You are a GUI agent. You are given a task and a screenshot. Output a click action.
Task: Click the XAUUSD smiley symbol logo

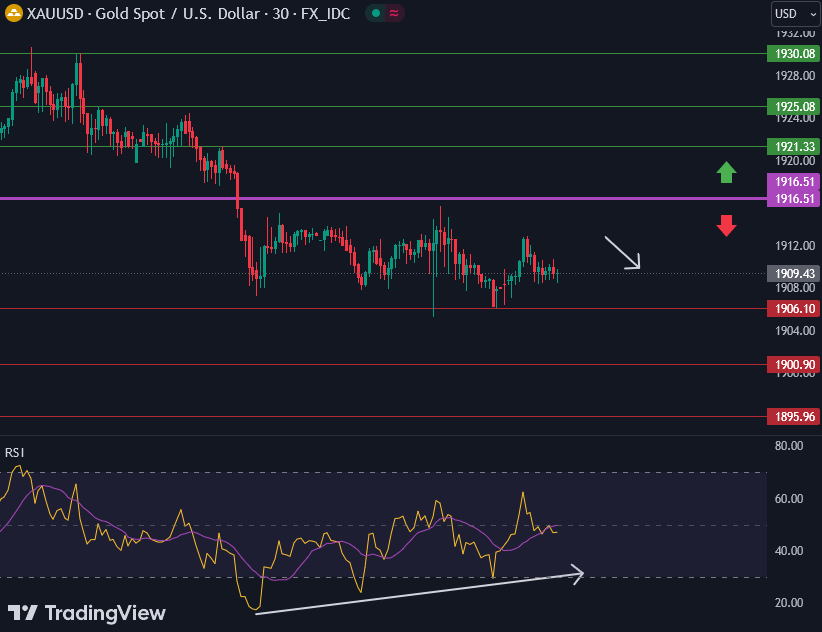click(14, 14)
